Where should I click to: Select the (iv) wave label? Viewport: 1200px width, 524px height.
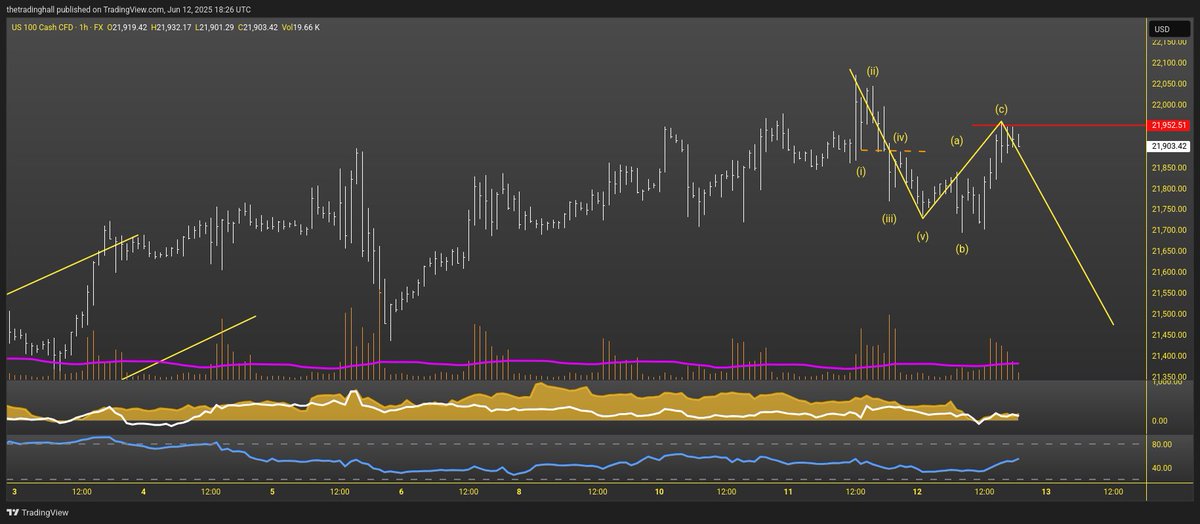click(x=900, y=136)
